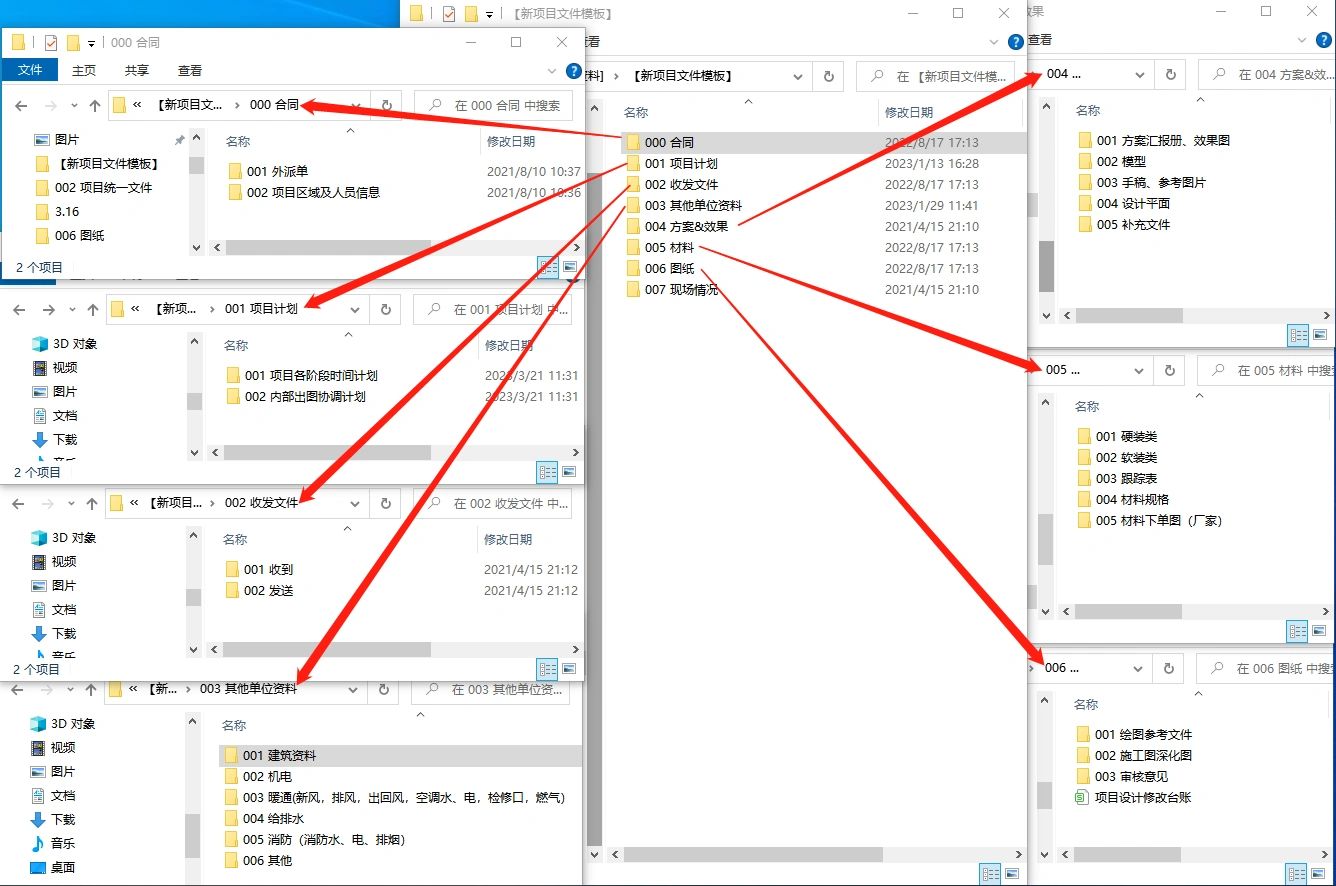Switch 001 项目计划 window to details view
Viewport: 1336px width, 886px height.
[547, 471]
